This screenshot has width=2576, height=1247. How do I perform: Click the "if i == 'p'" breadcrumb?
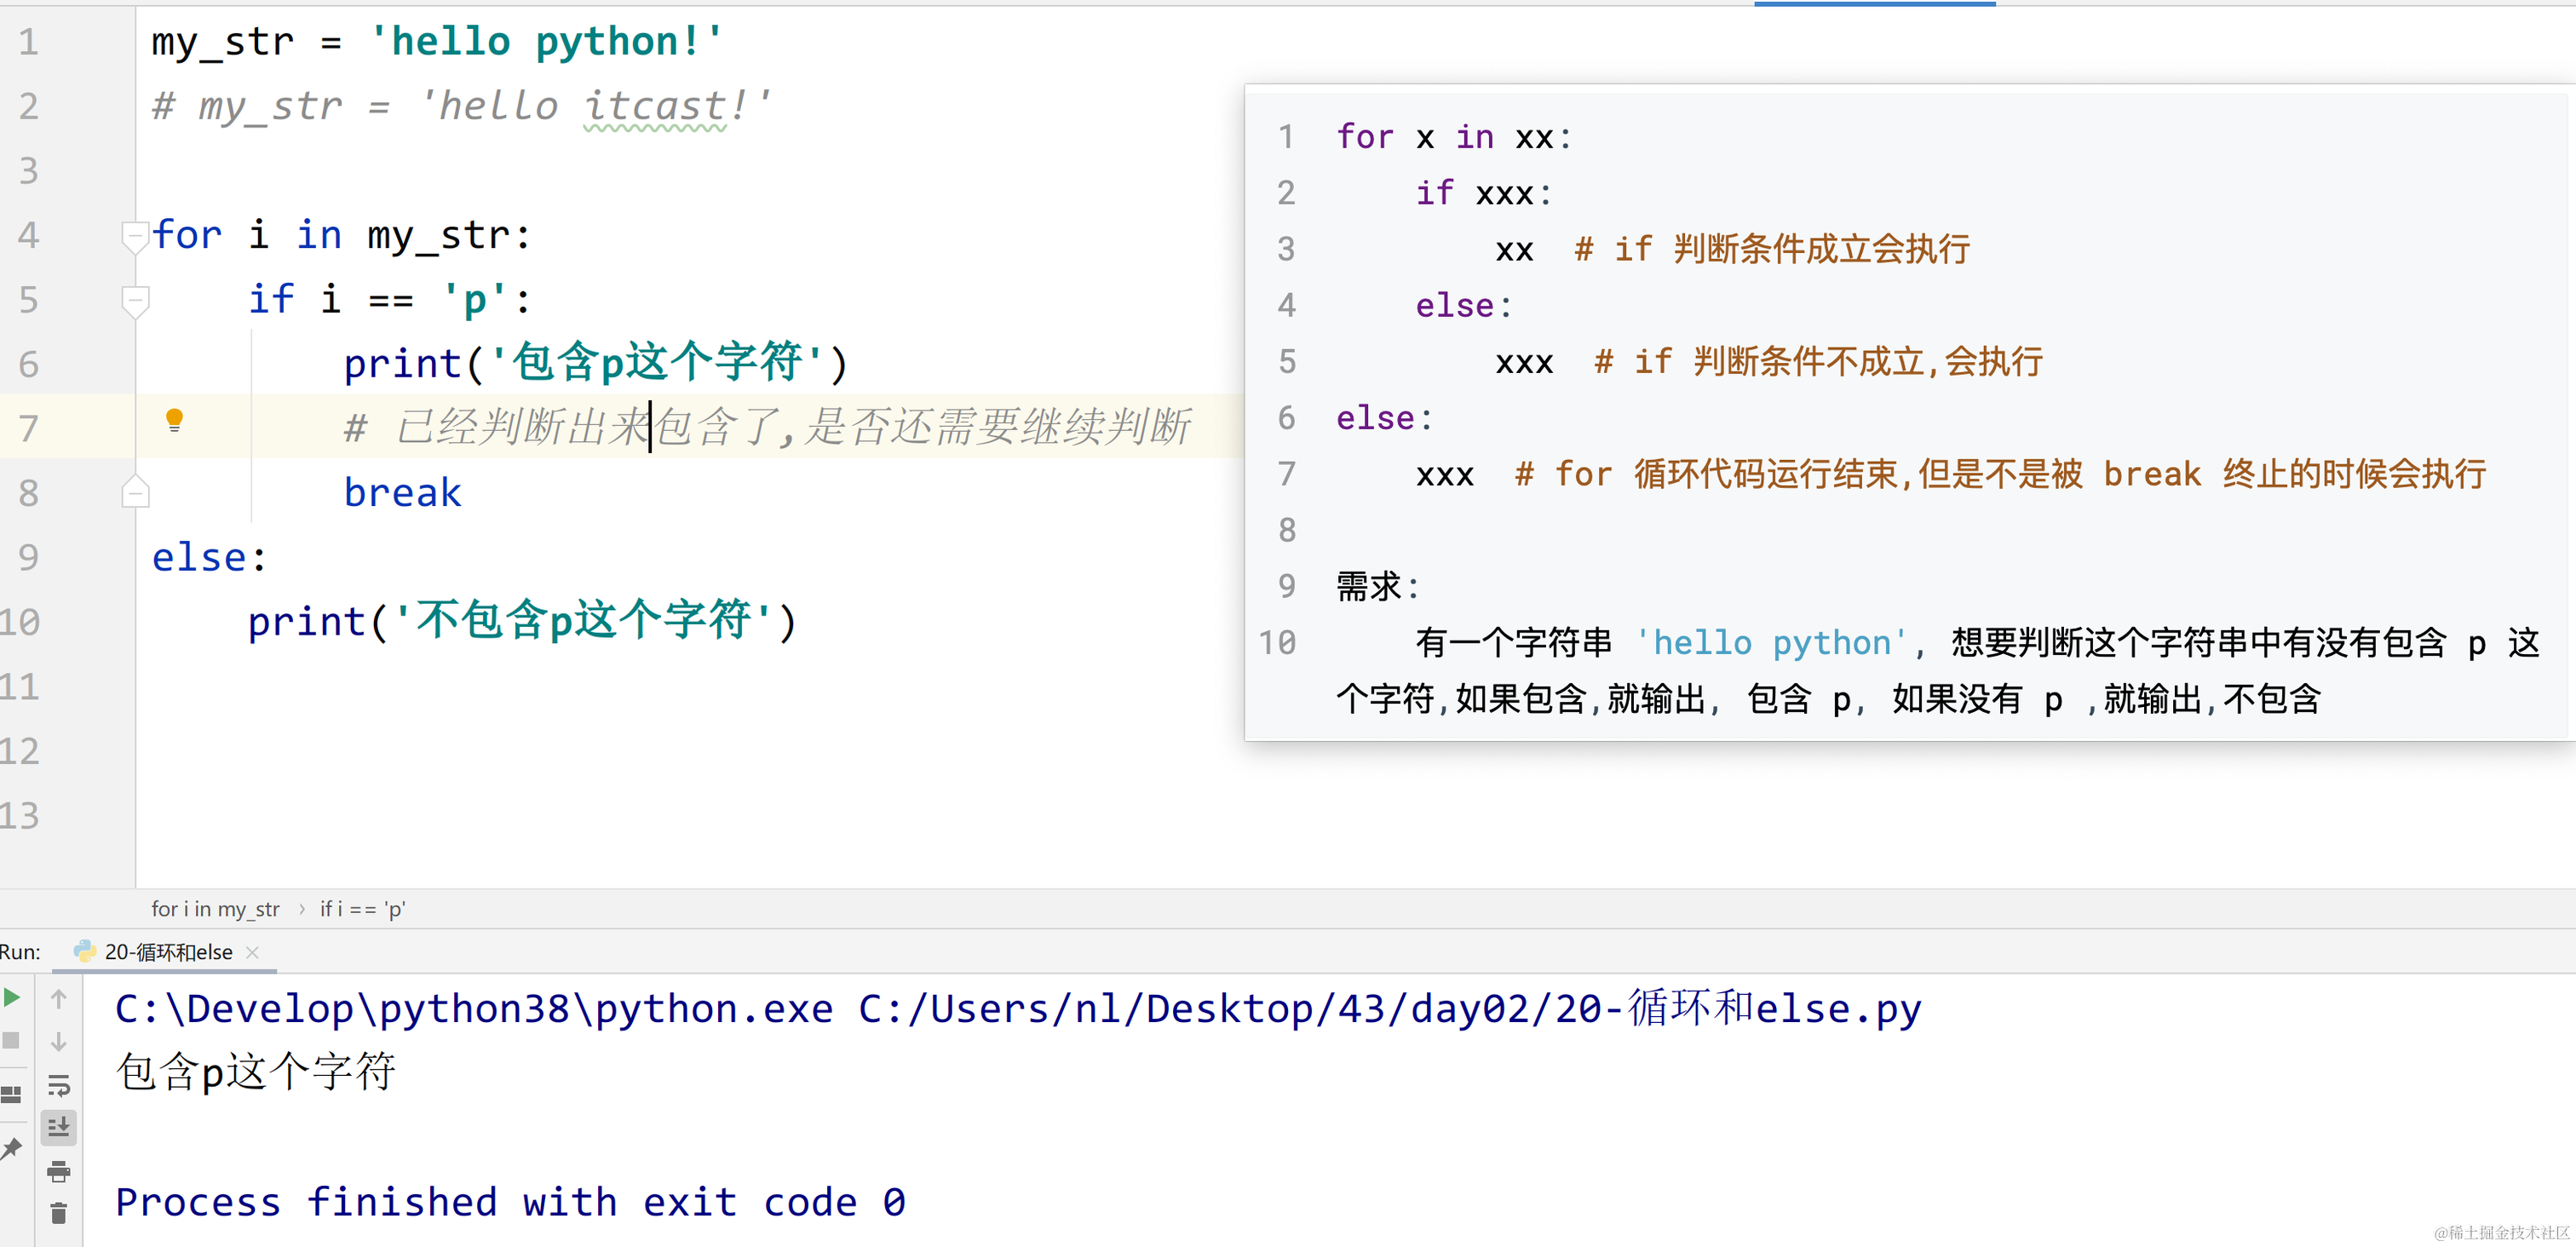(x=362, y=909)
